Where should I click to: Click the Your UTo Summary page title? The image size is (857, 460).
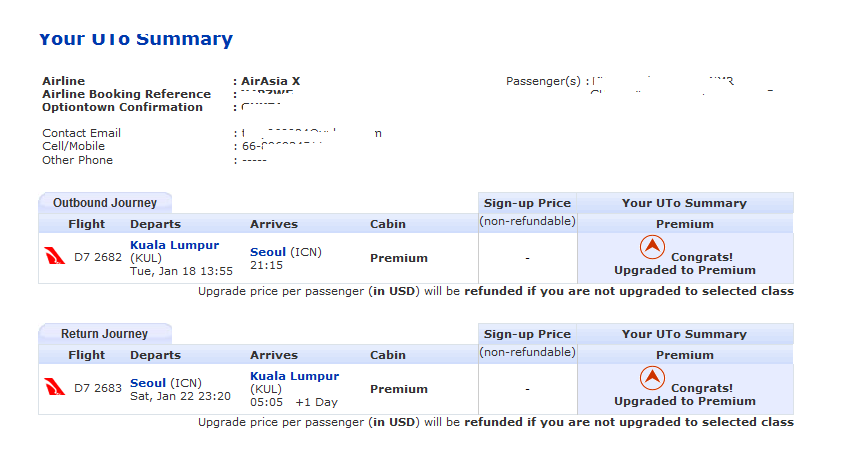(x=136, y=39)
